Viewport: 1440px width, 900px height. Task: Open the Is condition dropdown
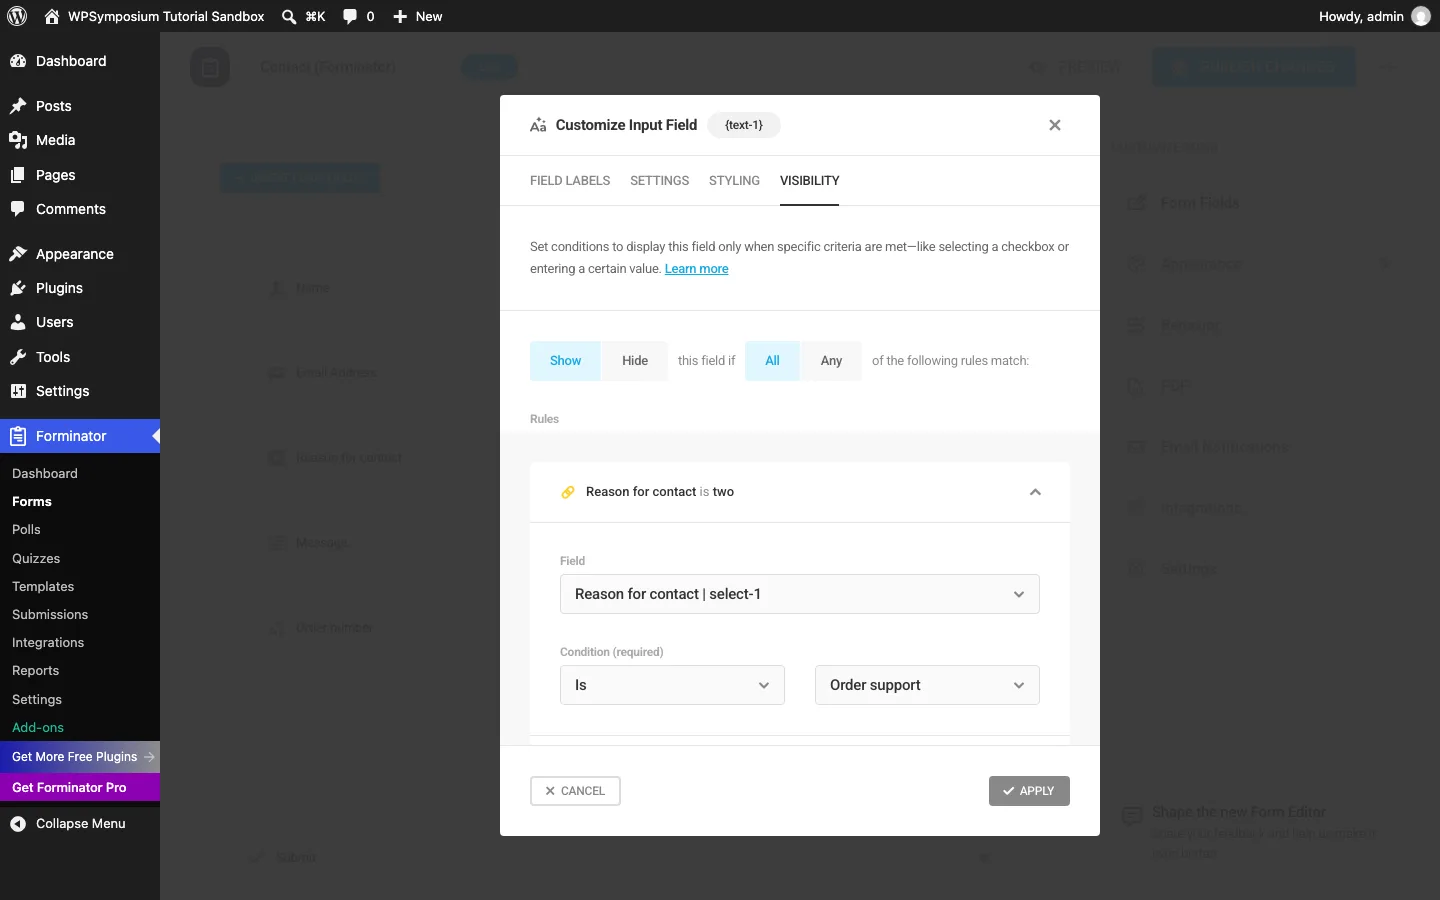click(672, 685)
